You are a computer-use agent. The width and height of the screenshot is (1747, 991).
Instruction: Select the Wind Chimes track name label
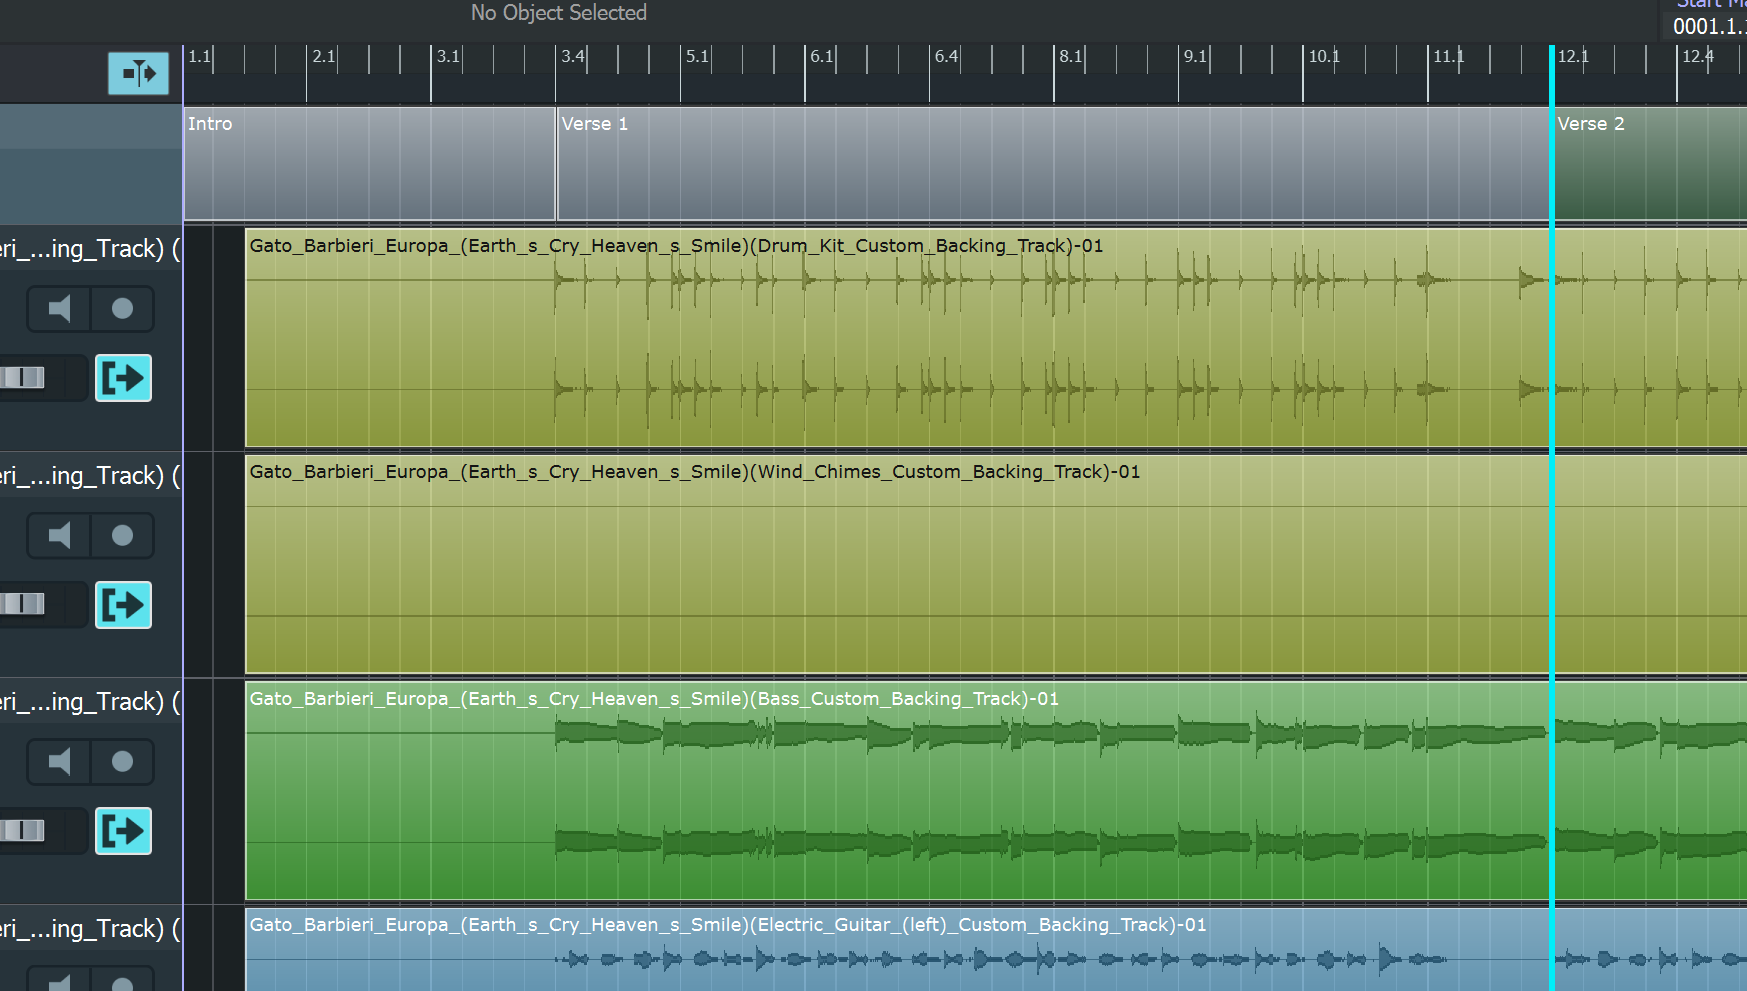(91, 476)
